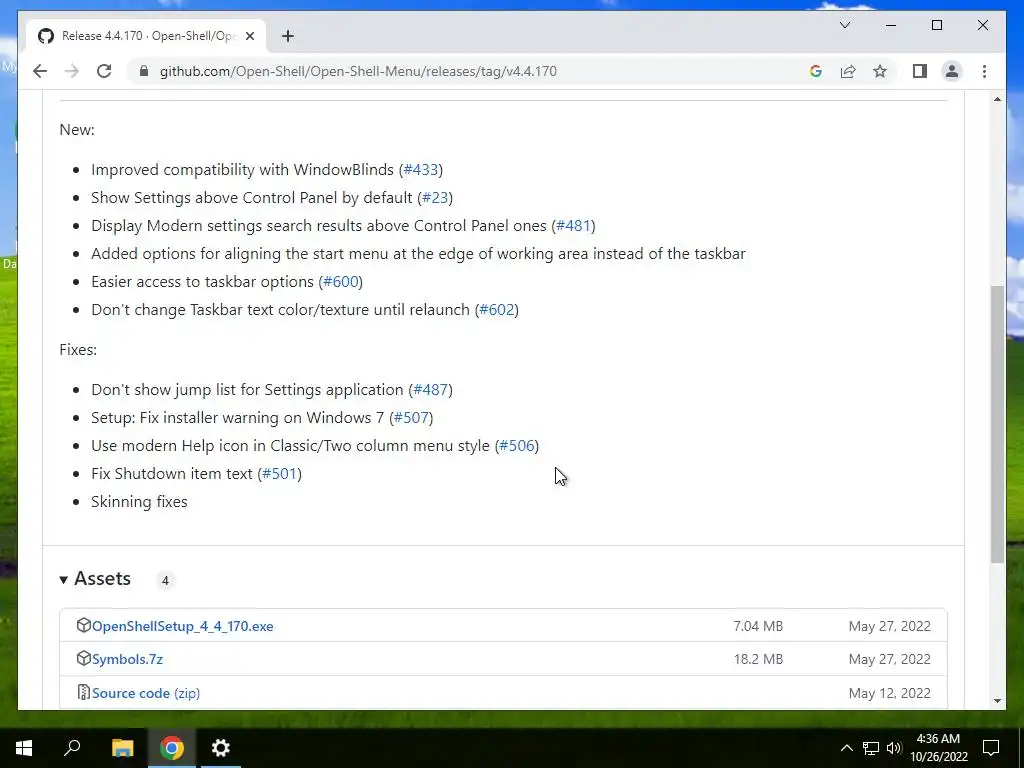
Task: Open the Windows Start menu
Action: click(24, 748)
